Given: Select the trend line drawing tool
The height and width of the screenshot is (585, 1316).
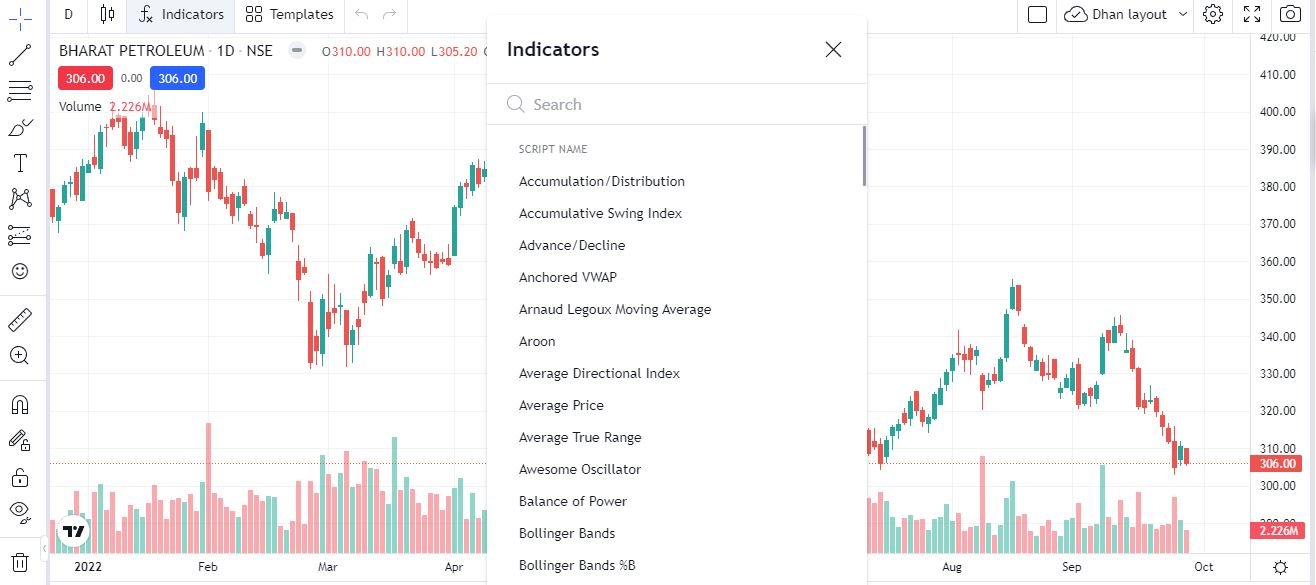Looking at the screenshot, I should [x=20, y=55].
